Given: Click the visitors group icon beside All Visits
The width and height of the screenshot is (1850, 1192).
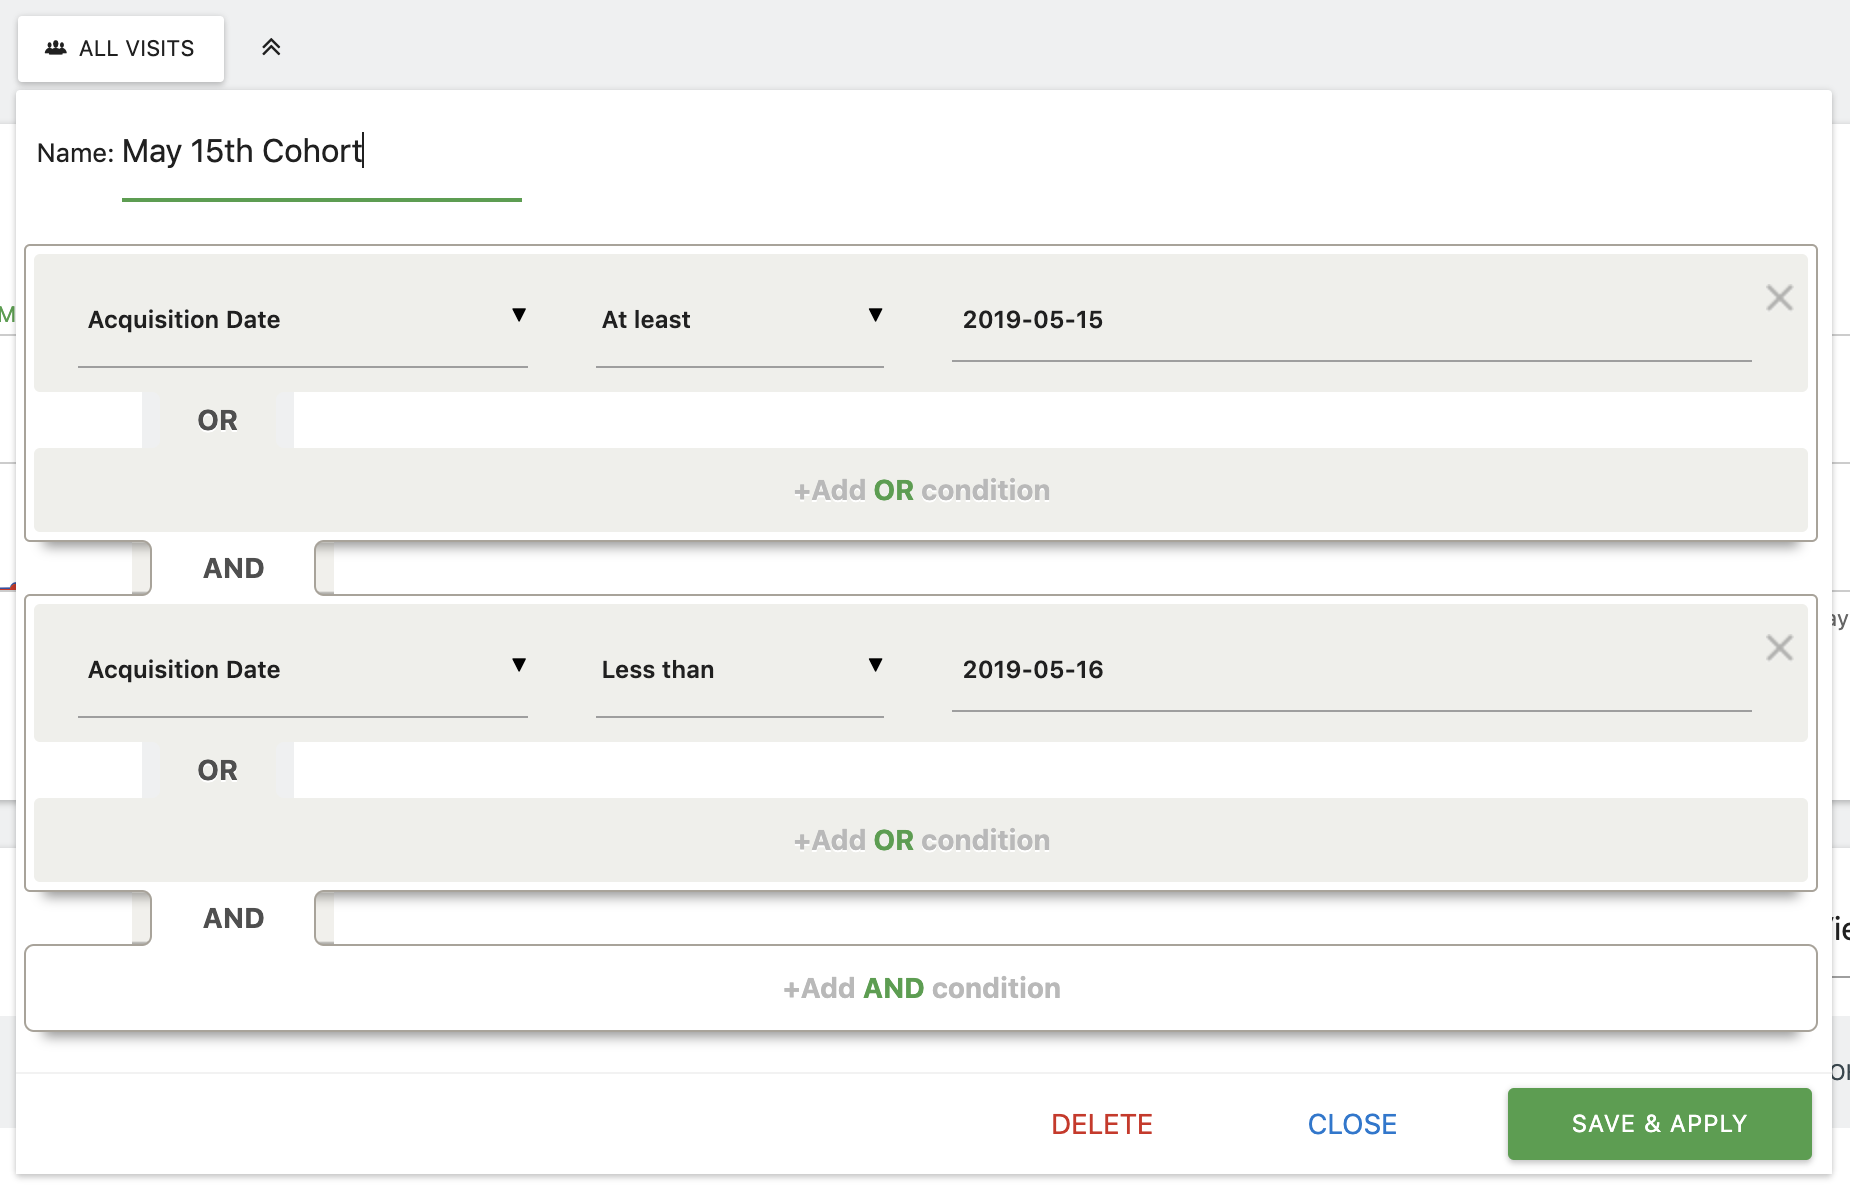Looking at the screenshot, I should click(x=56, y=48).
